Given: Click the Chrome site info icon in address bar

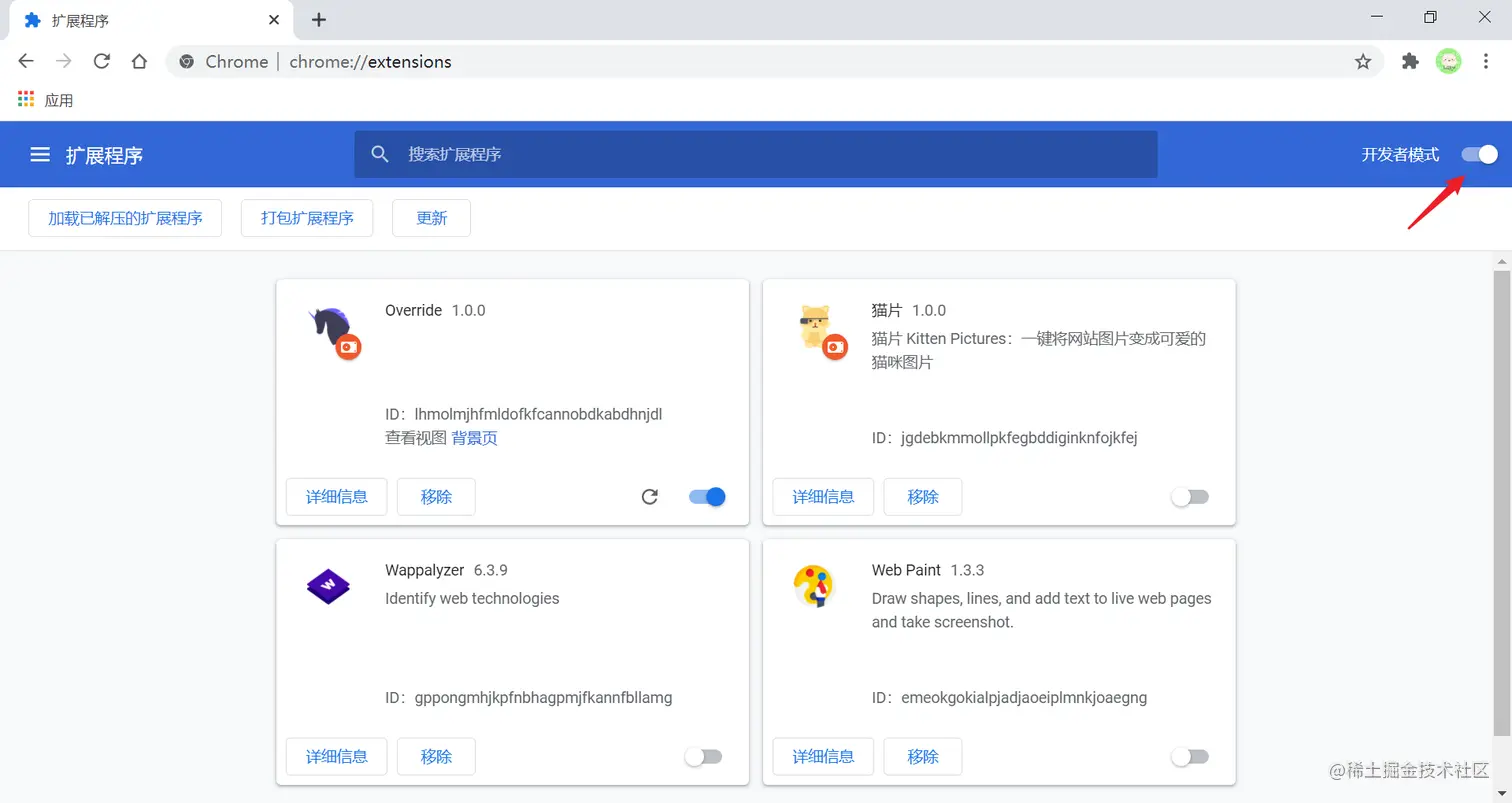Looking at the screenshot, I should [186, 62].
